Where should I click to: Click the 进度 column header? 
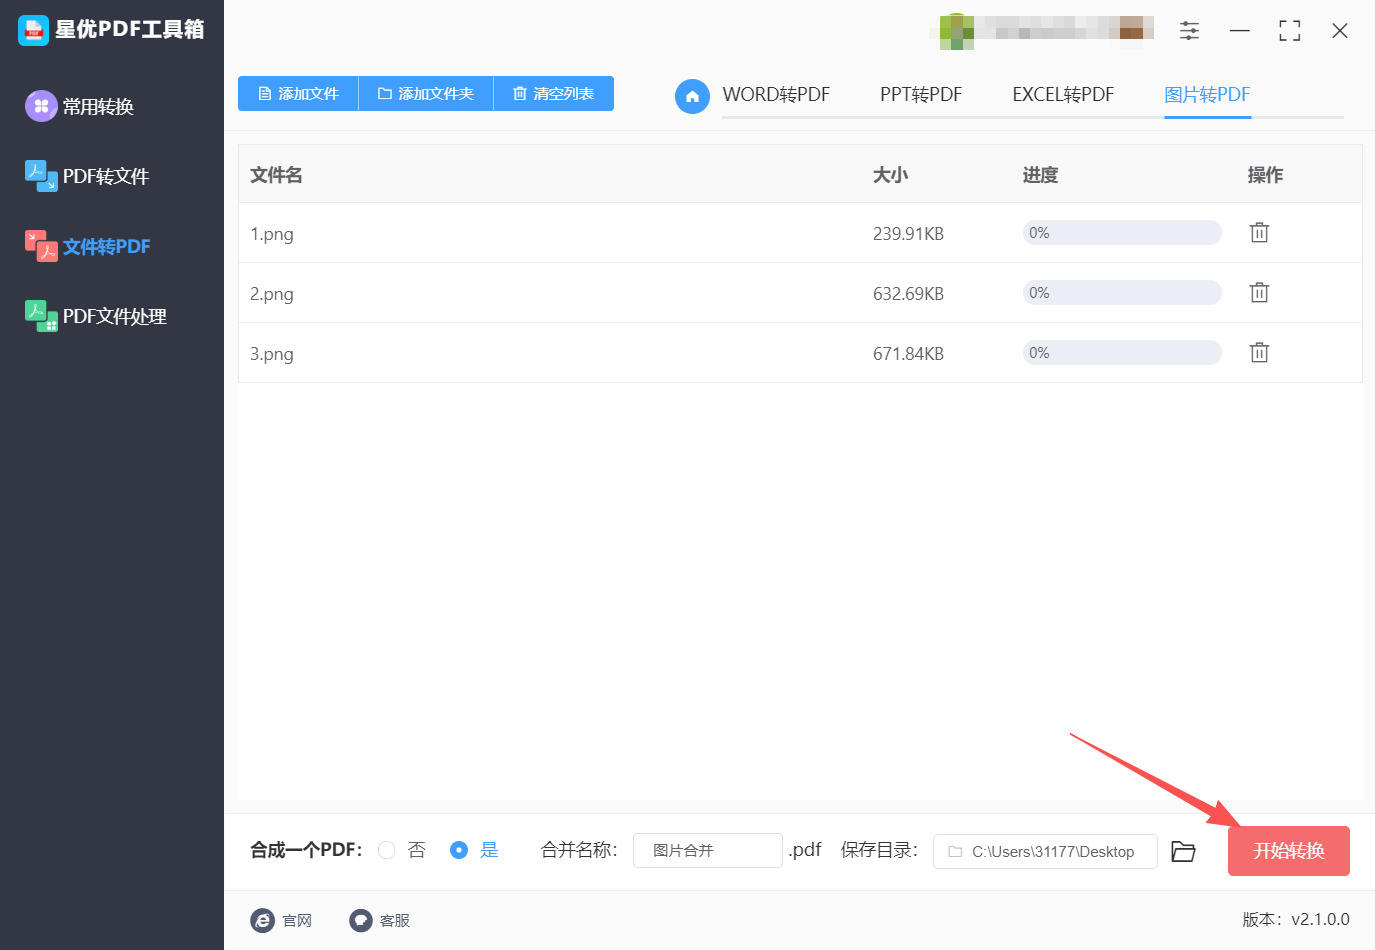coord(1040,175)
